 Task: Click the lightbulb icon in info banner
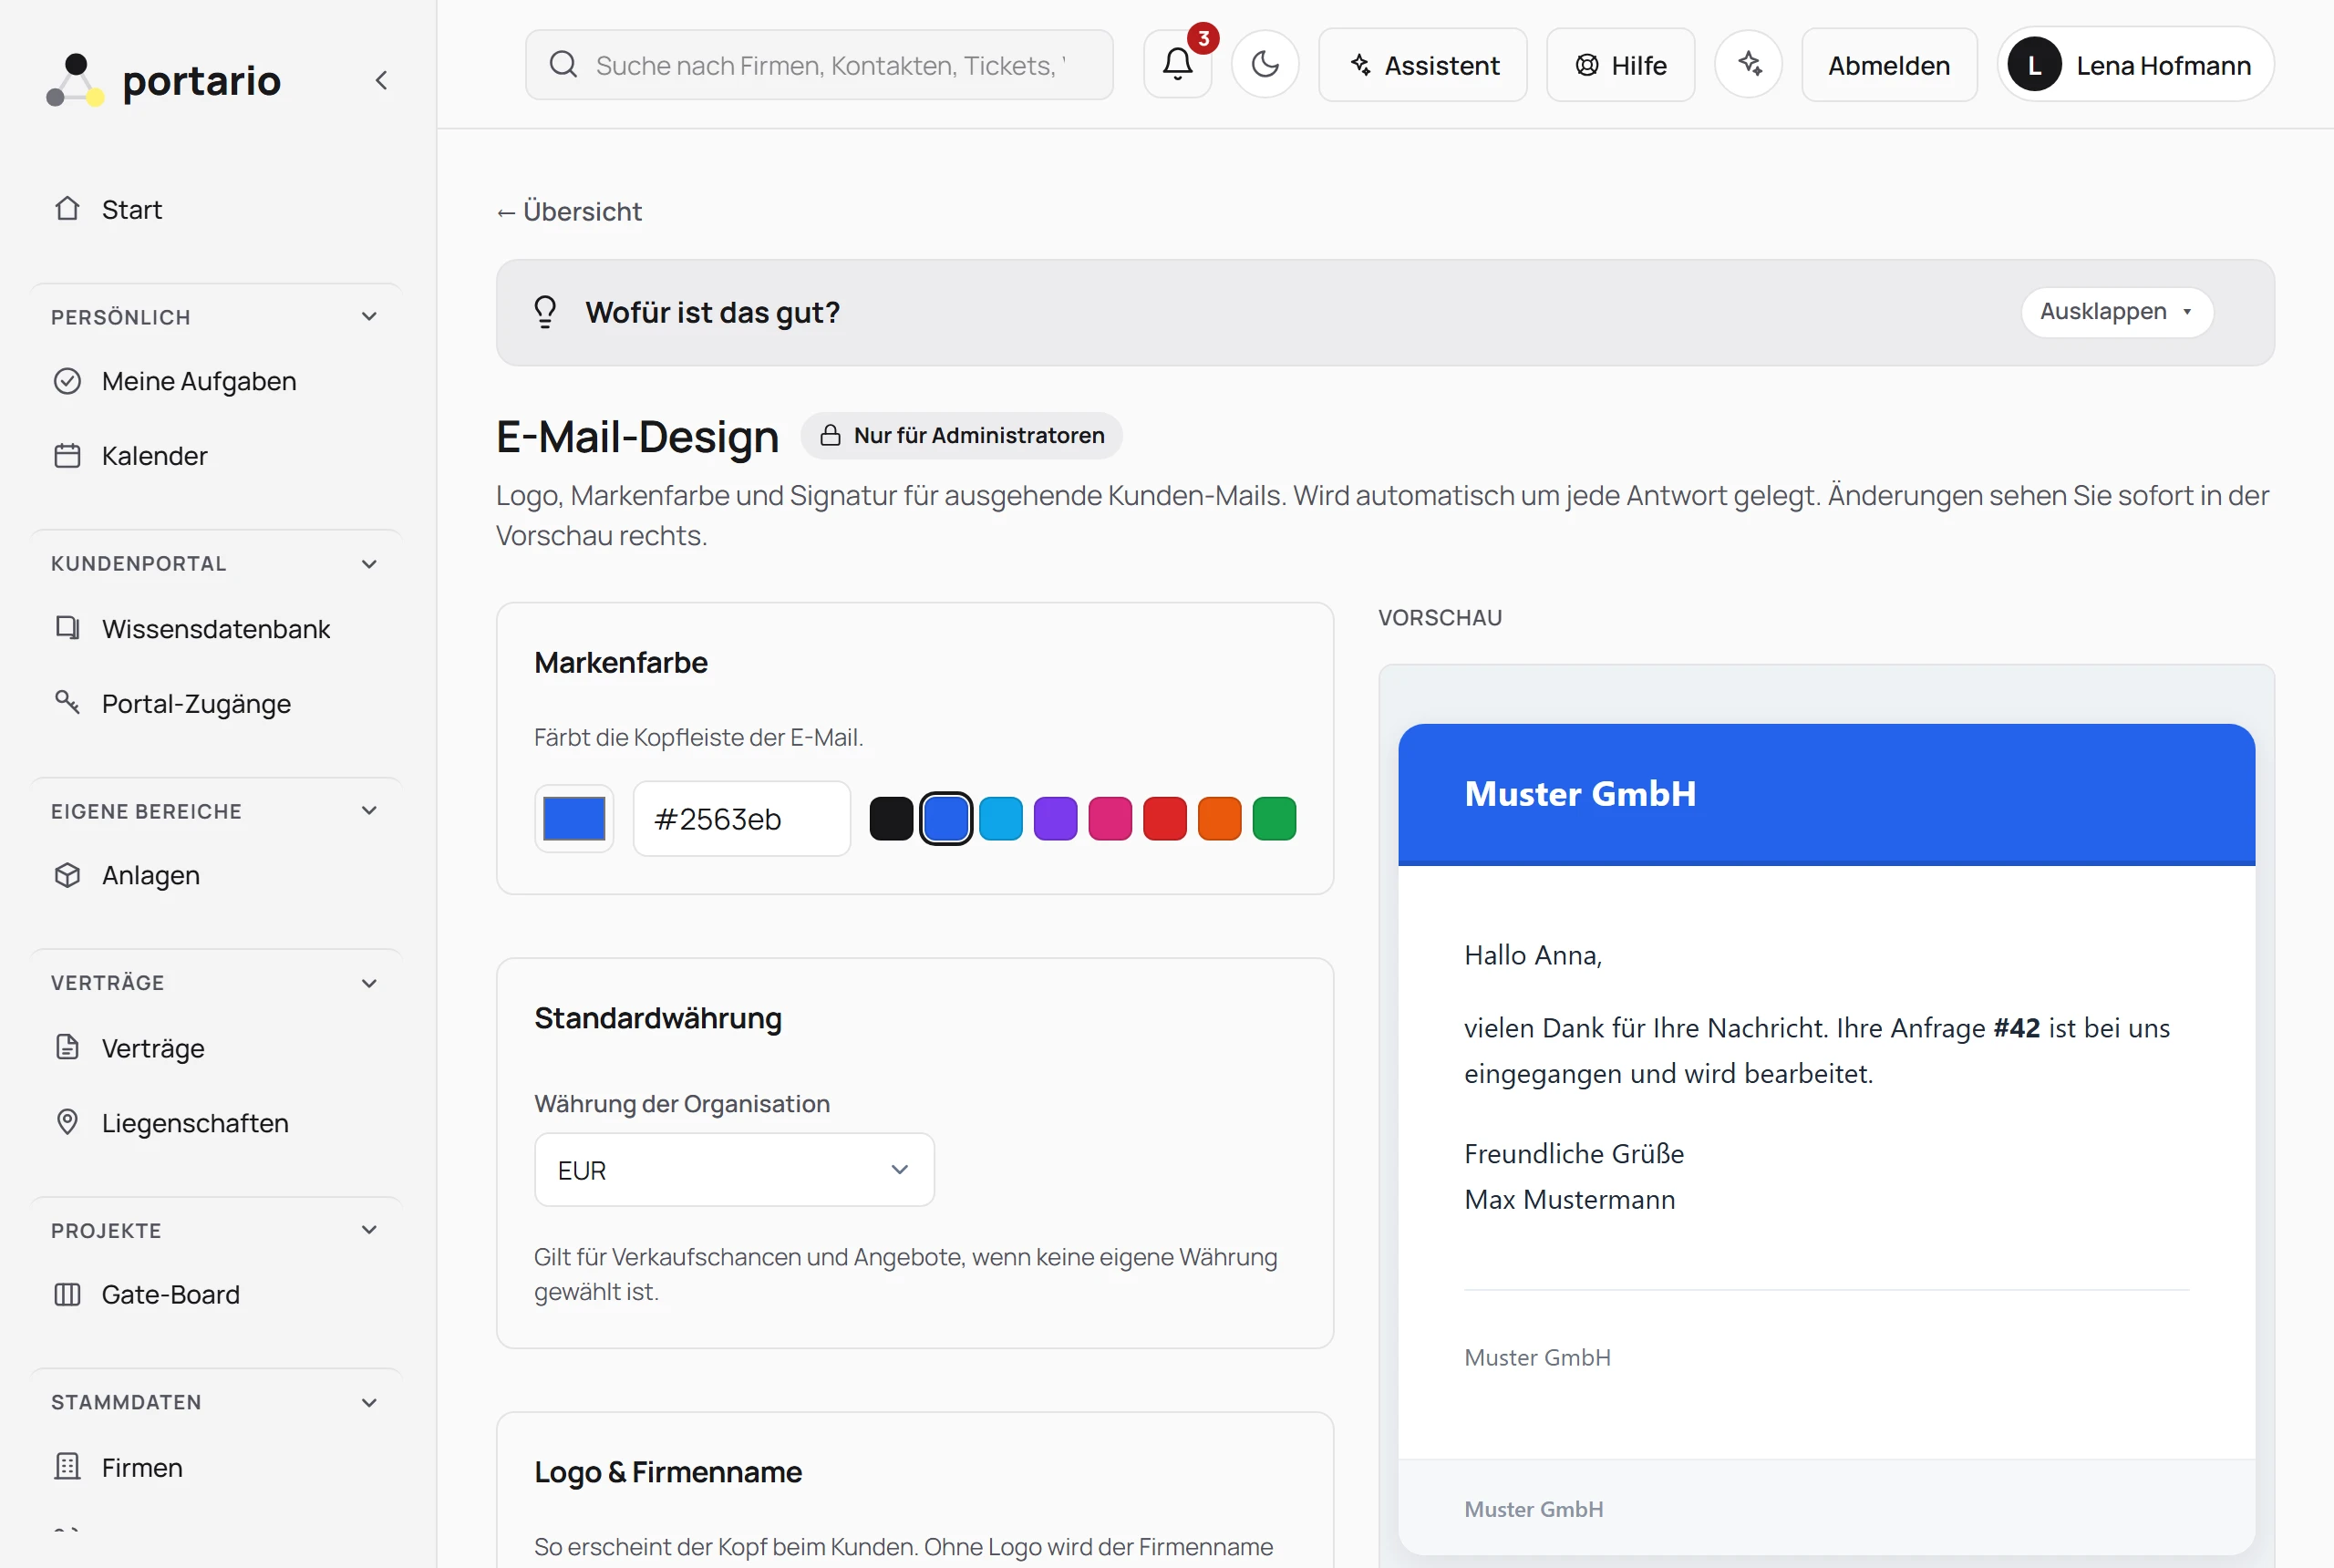(545, 312)
